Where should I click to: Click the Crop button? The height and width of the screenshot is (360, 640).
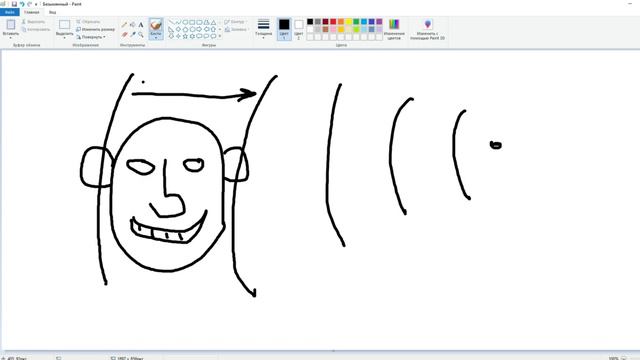tap(88, 22)
